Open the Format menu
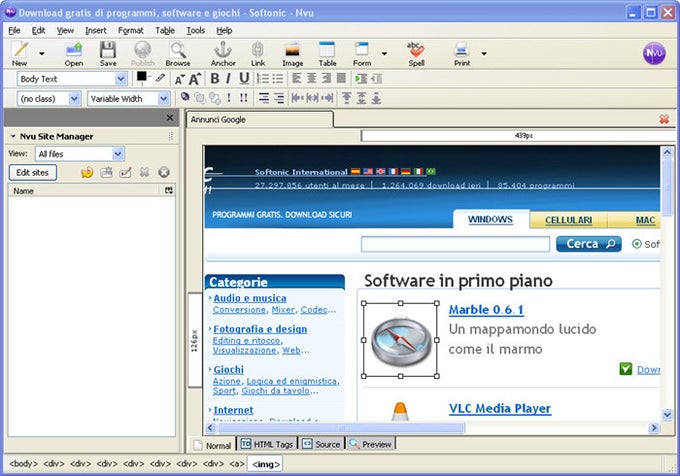This screenshot has width=680, height=476. pos(131,30)
